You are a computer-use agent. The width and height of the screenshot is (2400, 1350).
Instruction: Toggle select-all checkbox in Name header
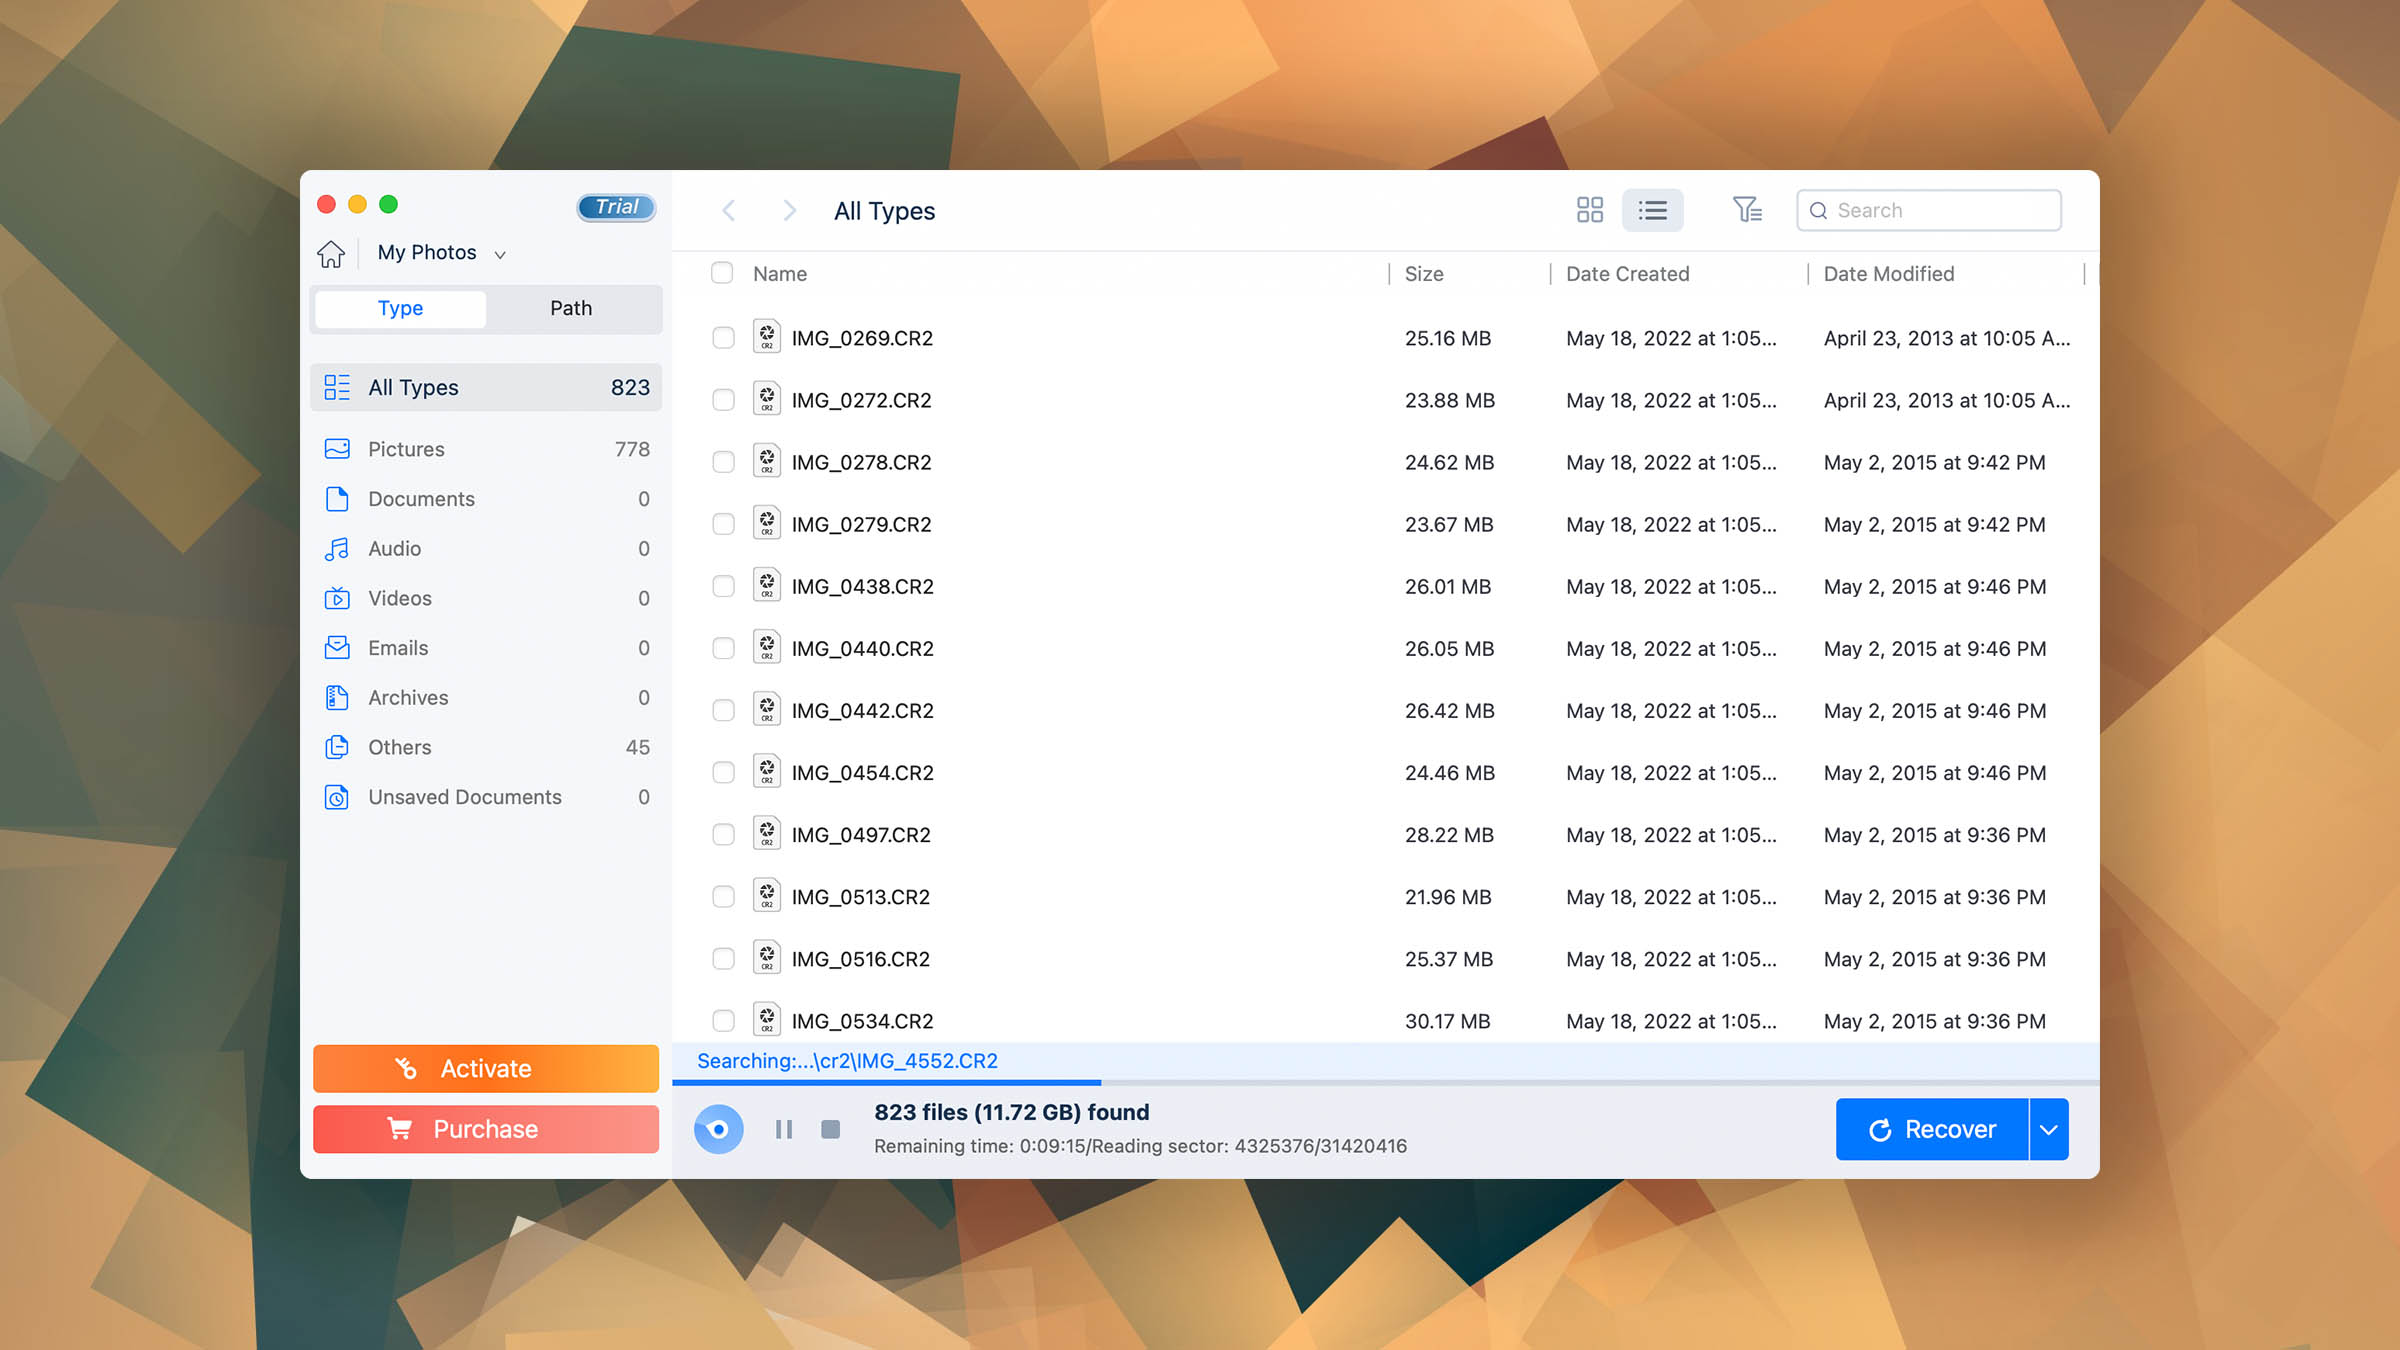[722, 273]
